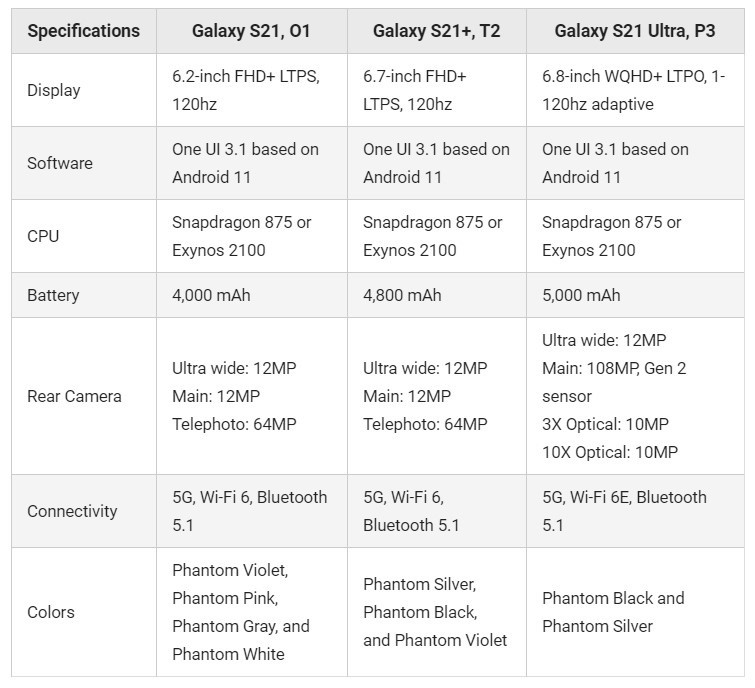The height and width of the screenshot is (688, 755).
Task: Select the 4,800 mAh battery value
Action: coord(402,295)
